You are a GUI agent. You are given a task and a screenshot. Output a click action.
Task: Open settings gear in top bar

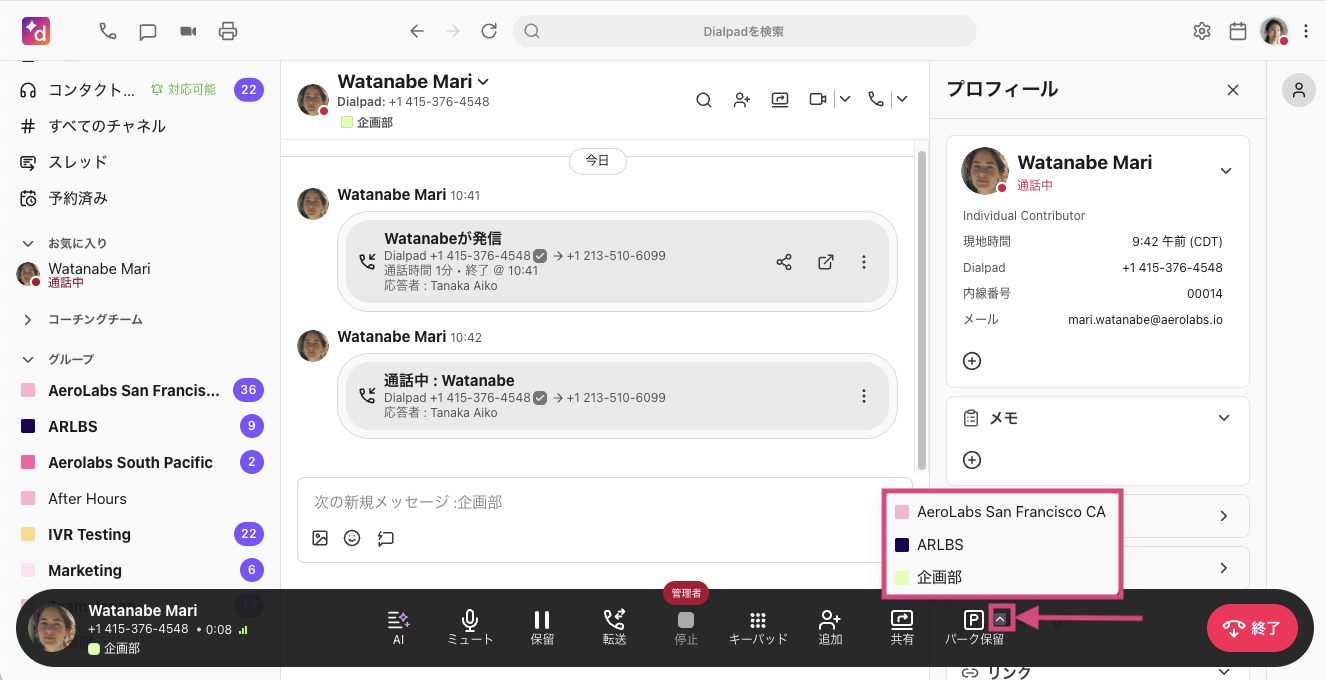coord(1202,31)
